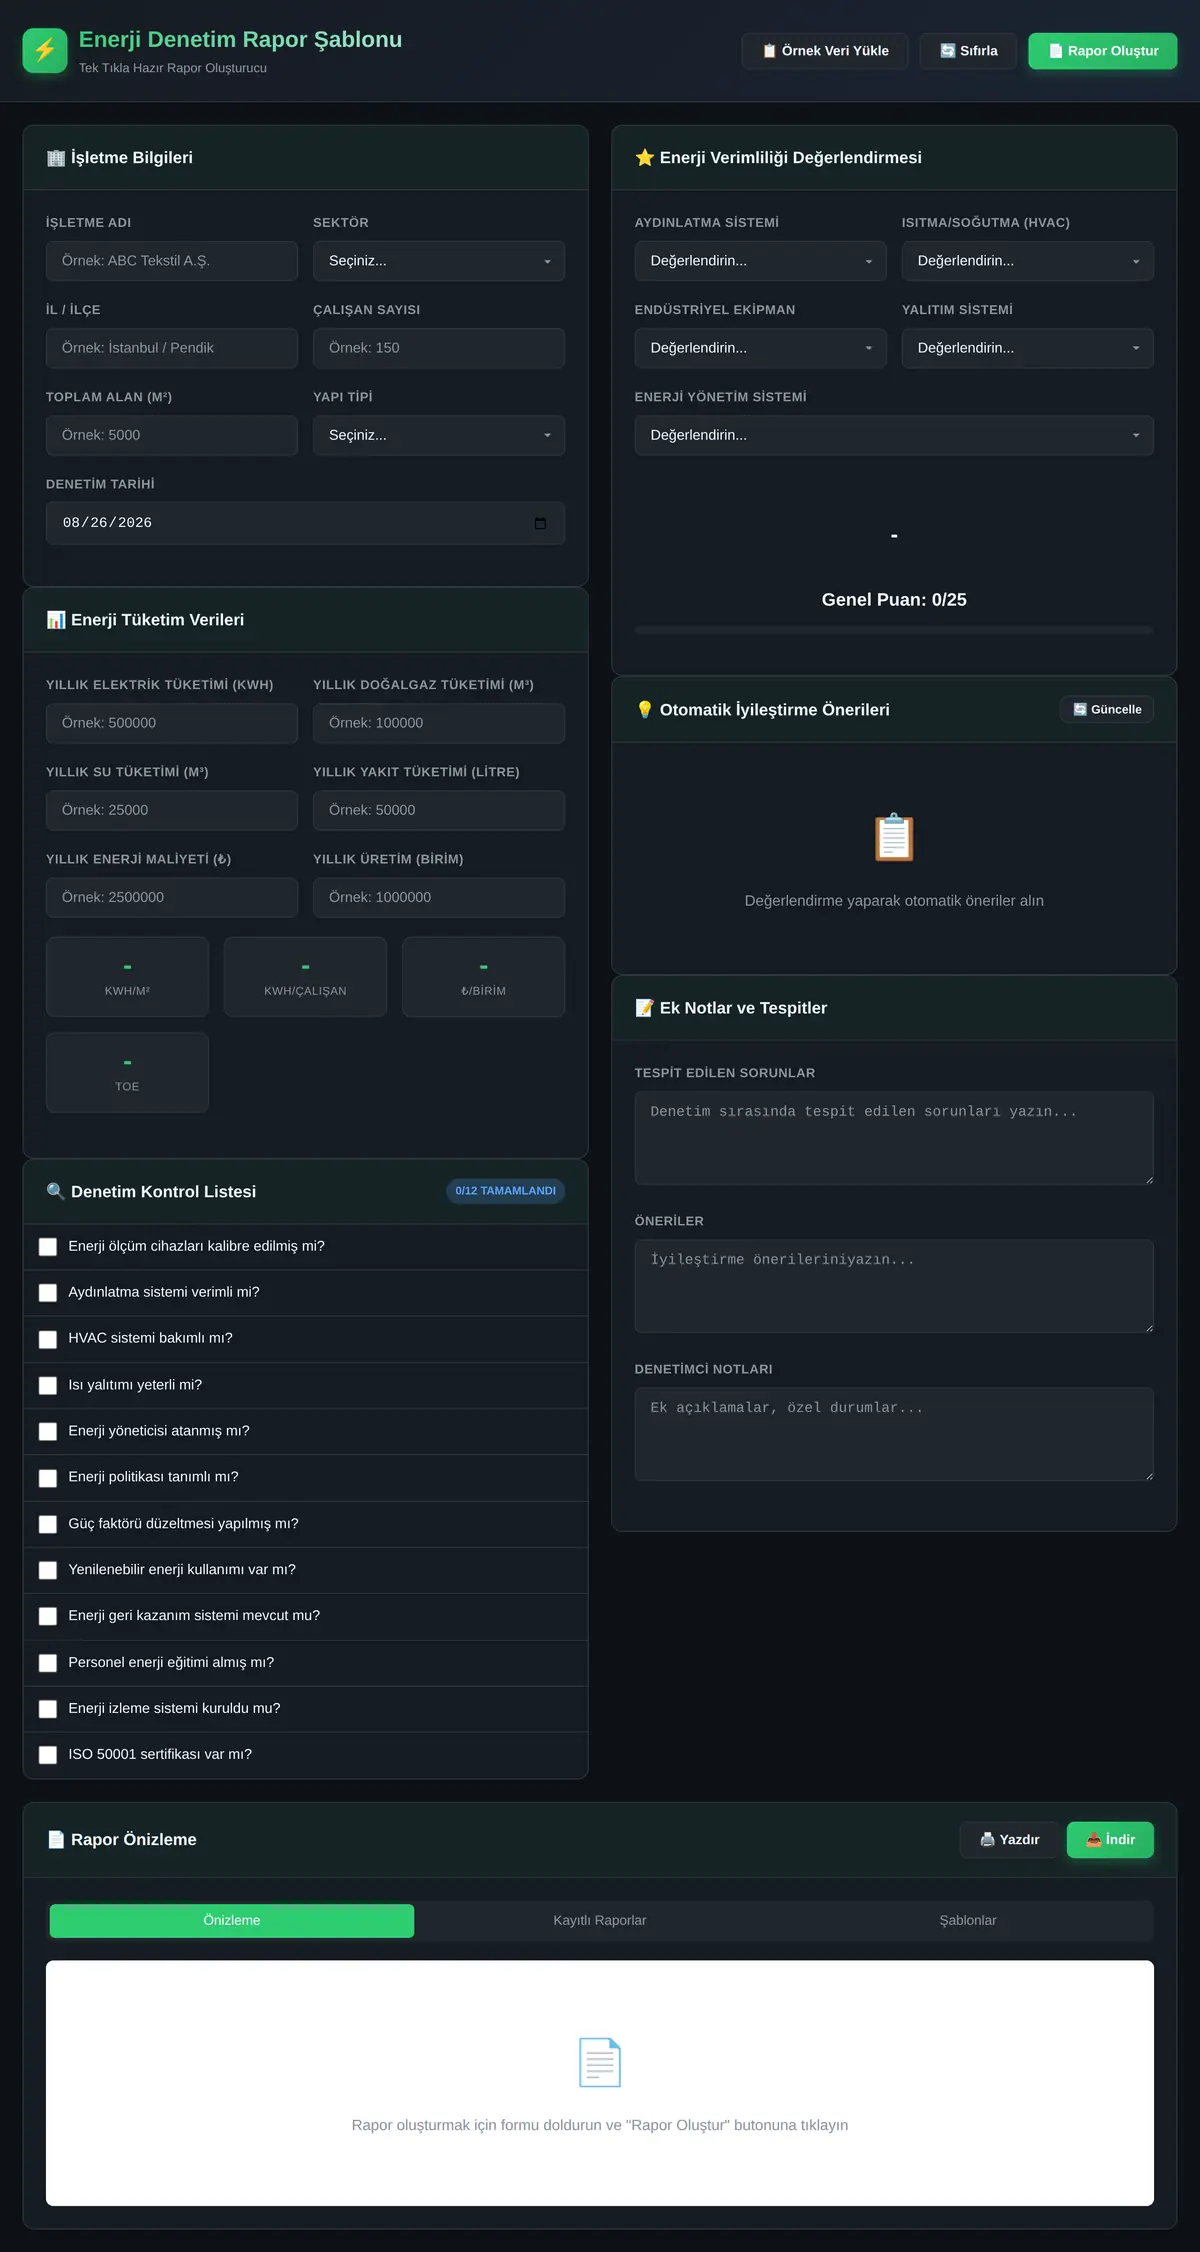The image size is (1200, 2252).
Task: Mark 'HVAC sistemi bakımlı mı?' as done
Action: (x=48, y=1339)
